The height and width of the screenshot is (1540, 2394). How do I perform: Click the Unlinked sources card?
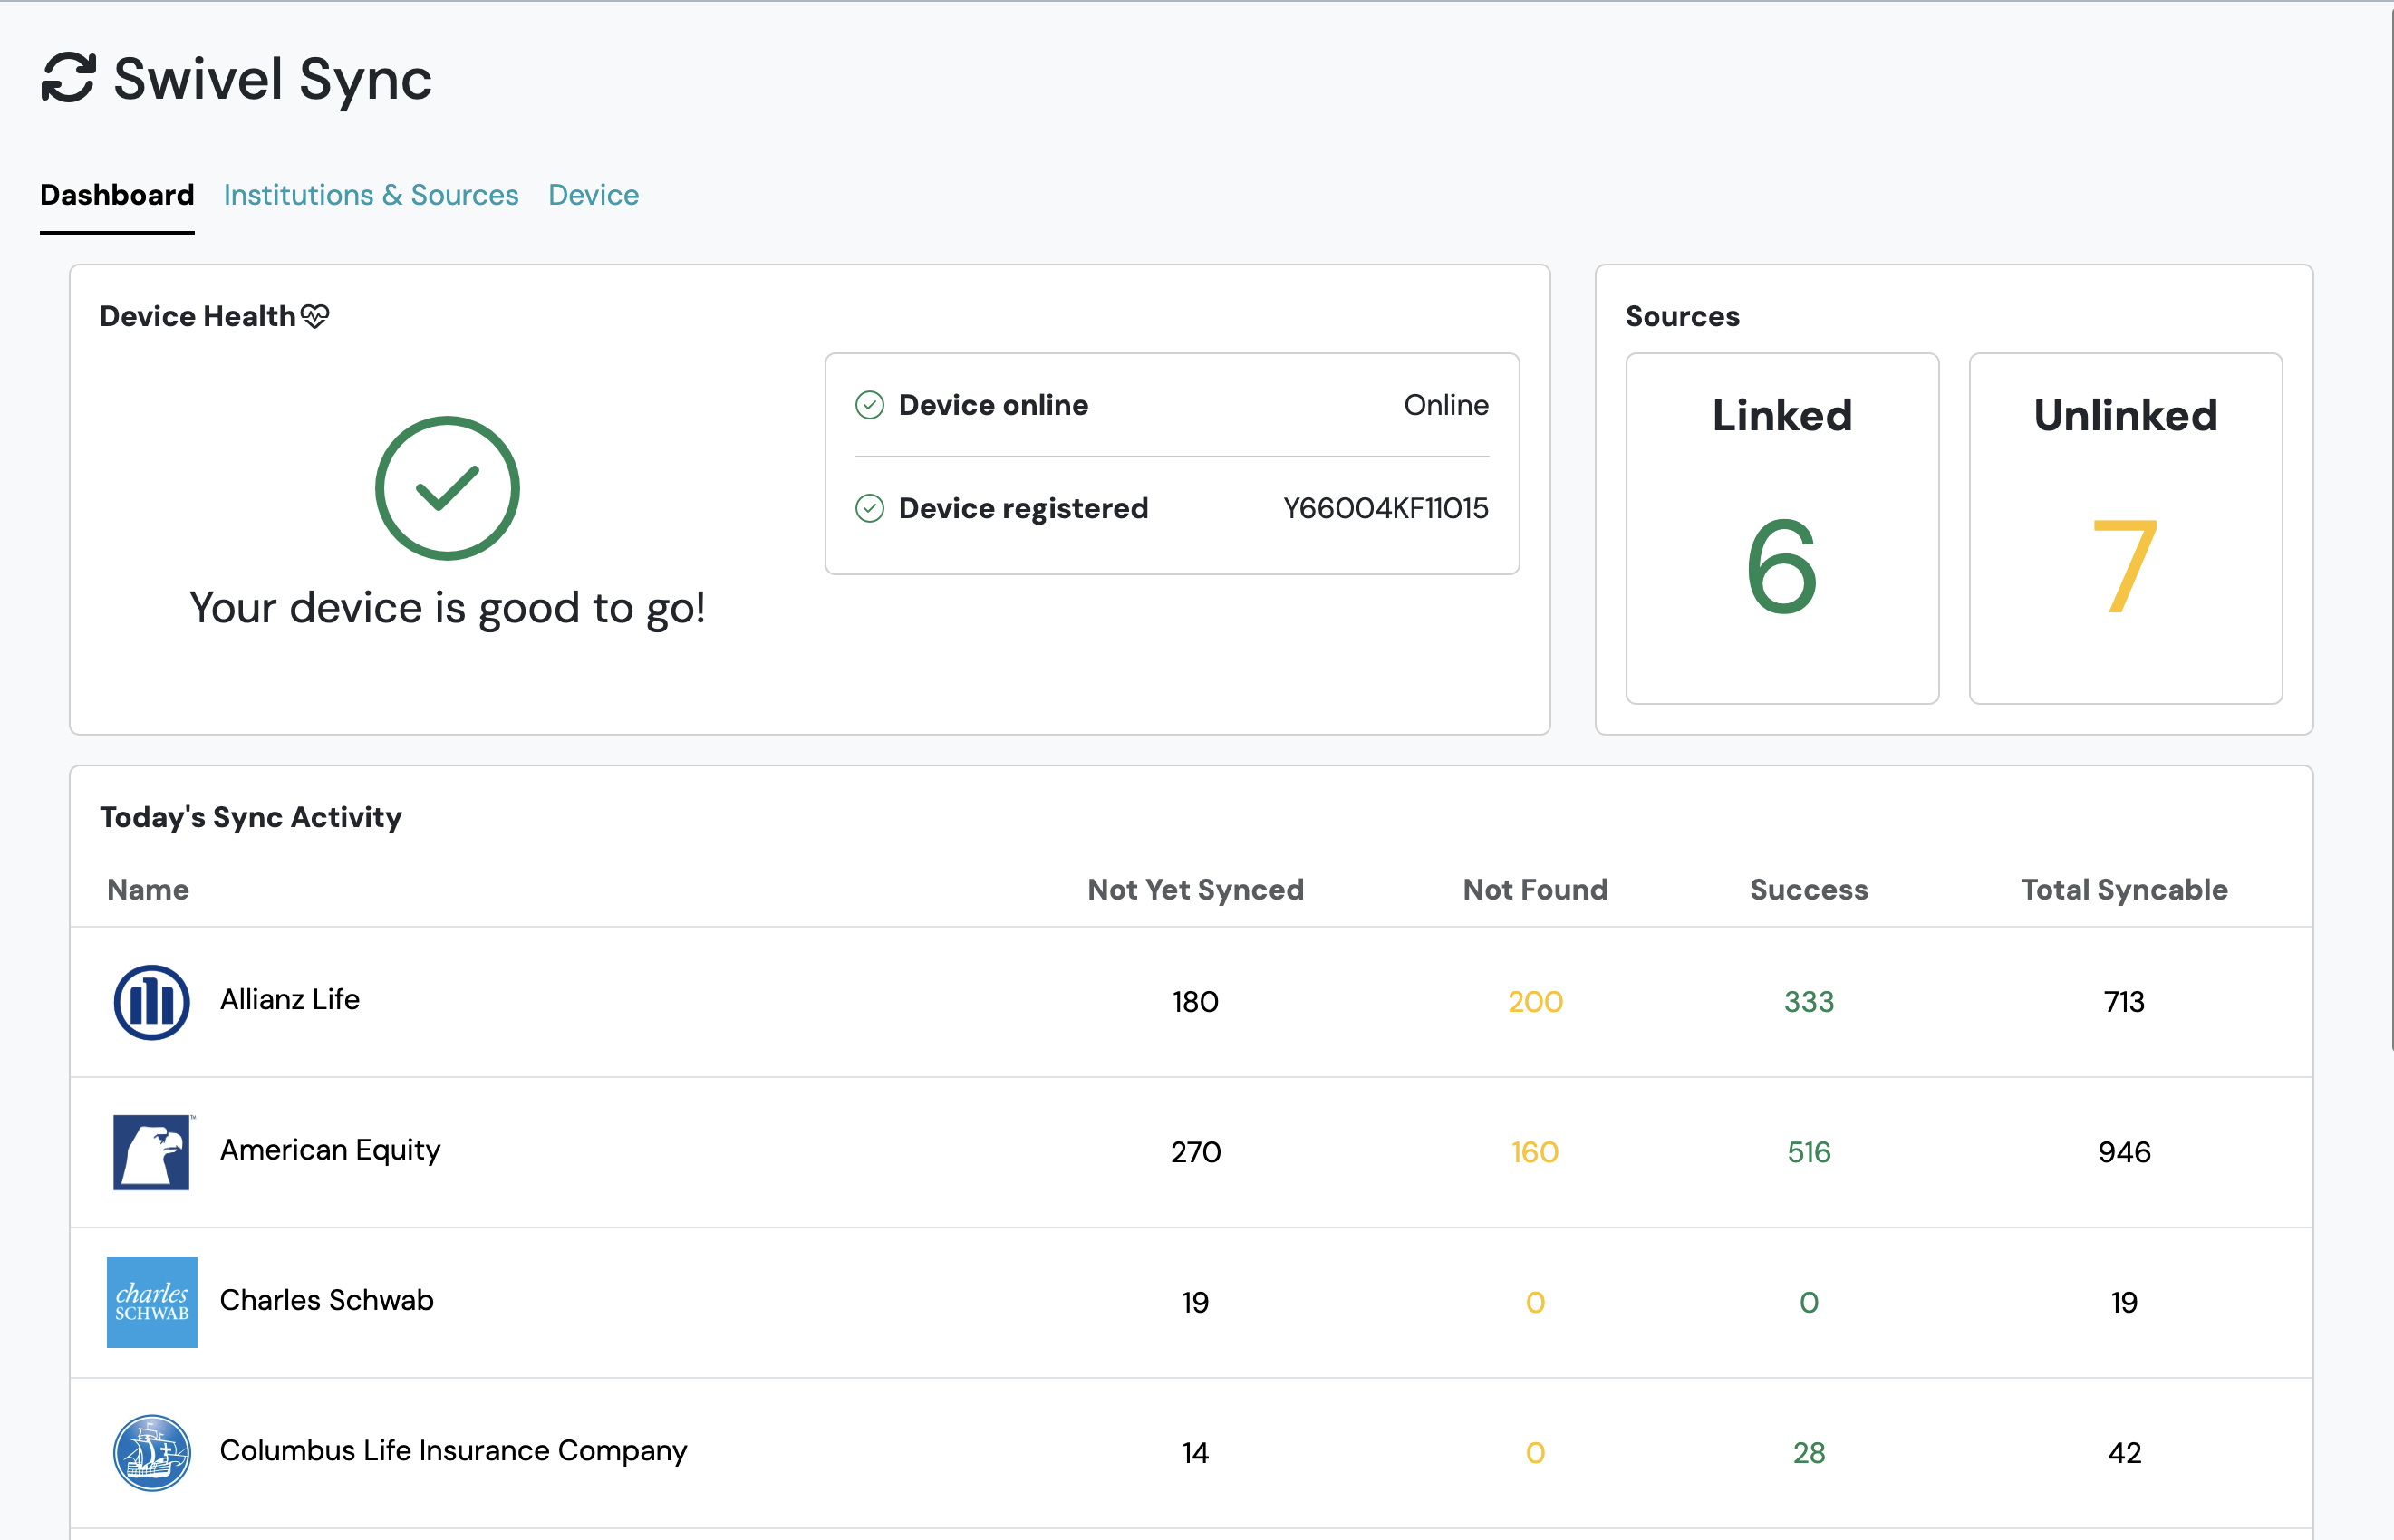click(2125, 528)
